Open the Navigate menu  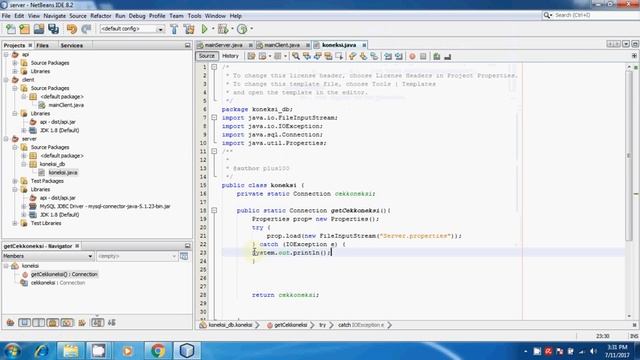(55, 16)
